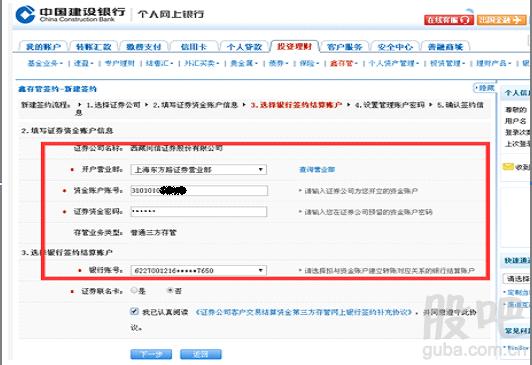532x365 pixels.
Task: Open the 客户服务 tab
Action: 345,46
